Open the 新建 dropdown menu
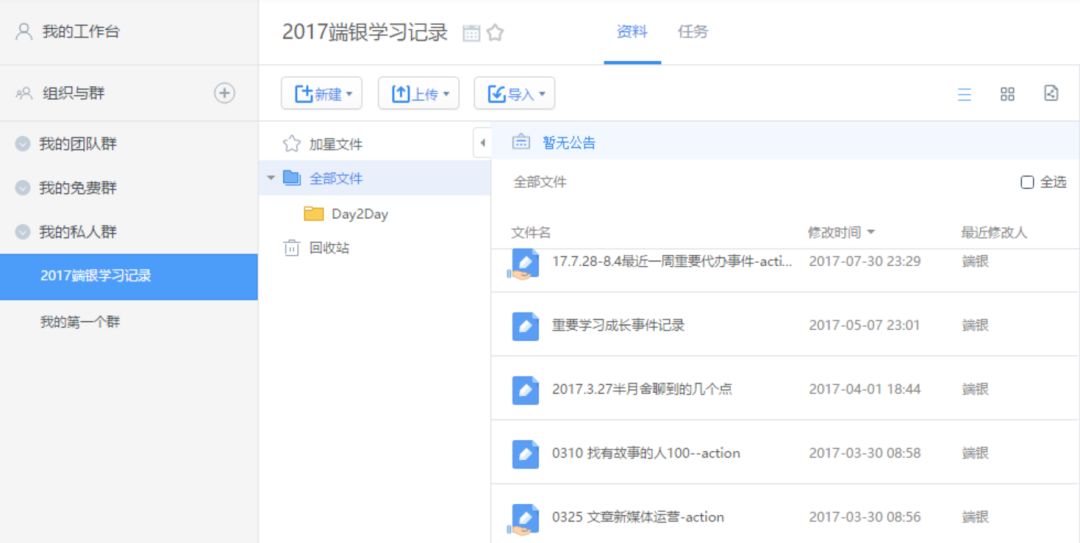Screen dimensions: 1080x543 tap(321, 94)
